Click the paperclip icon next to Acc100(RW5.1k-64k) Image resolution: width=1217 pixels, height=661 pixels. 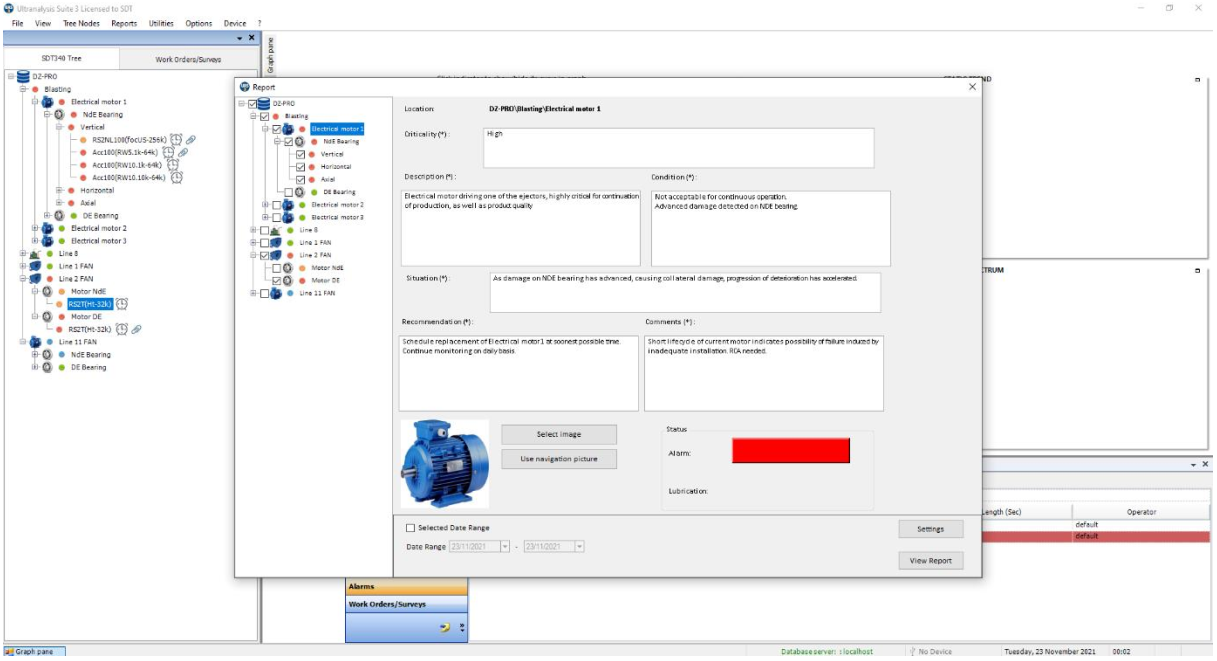click(183, 153)
